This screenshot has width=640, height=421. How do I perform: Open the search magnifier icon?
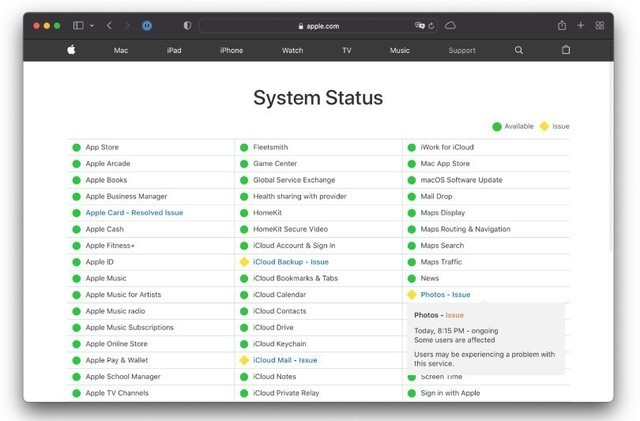point(518,50)
